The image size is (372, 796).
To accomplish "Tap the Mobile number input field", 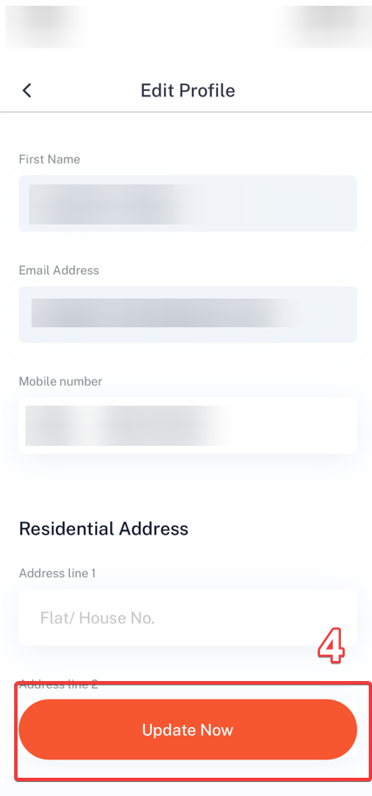I will coord(188,425).
